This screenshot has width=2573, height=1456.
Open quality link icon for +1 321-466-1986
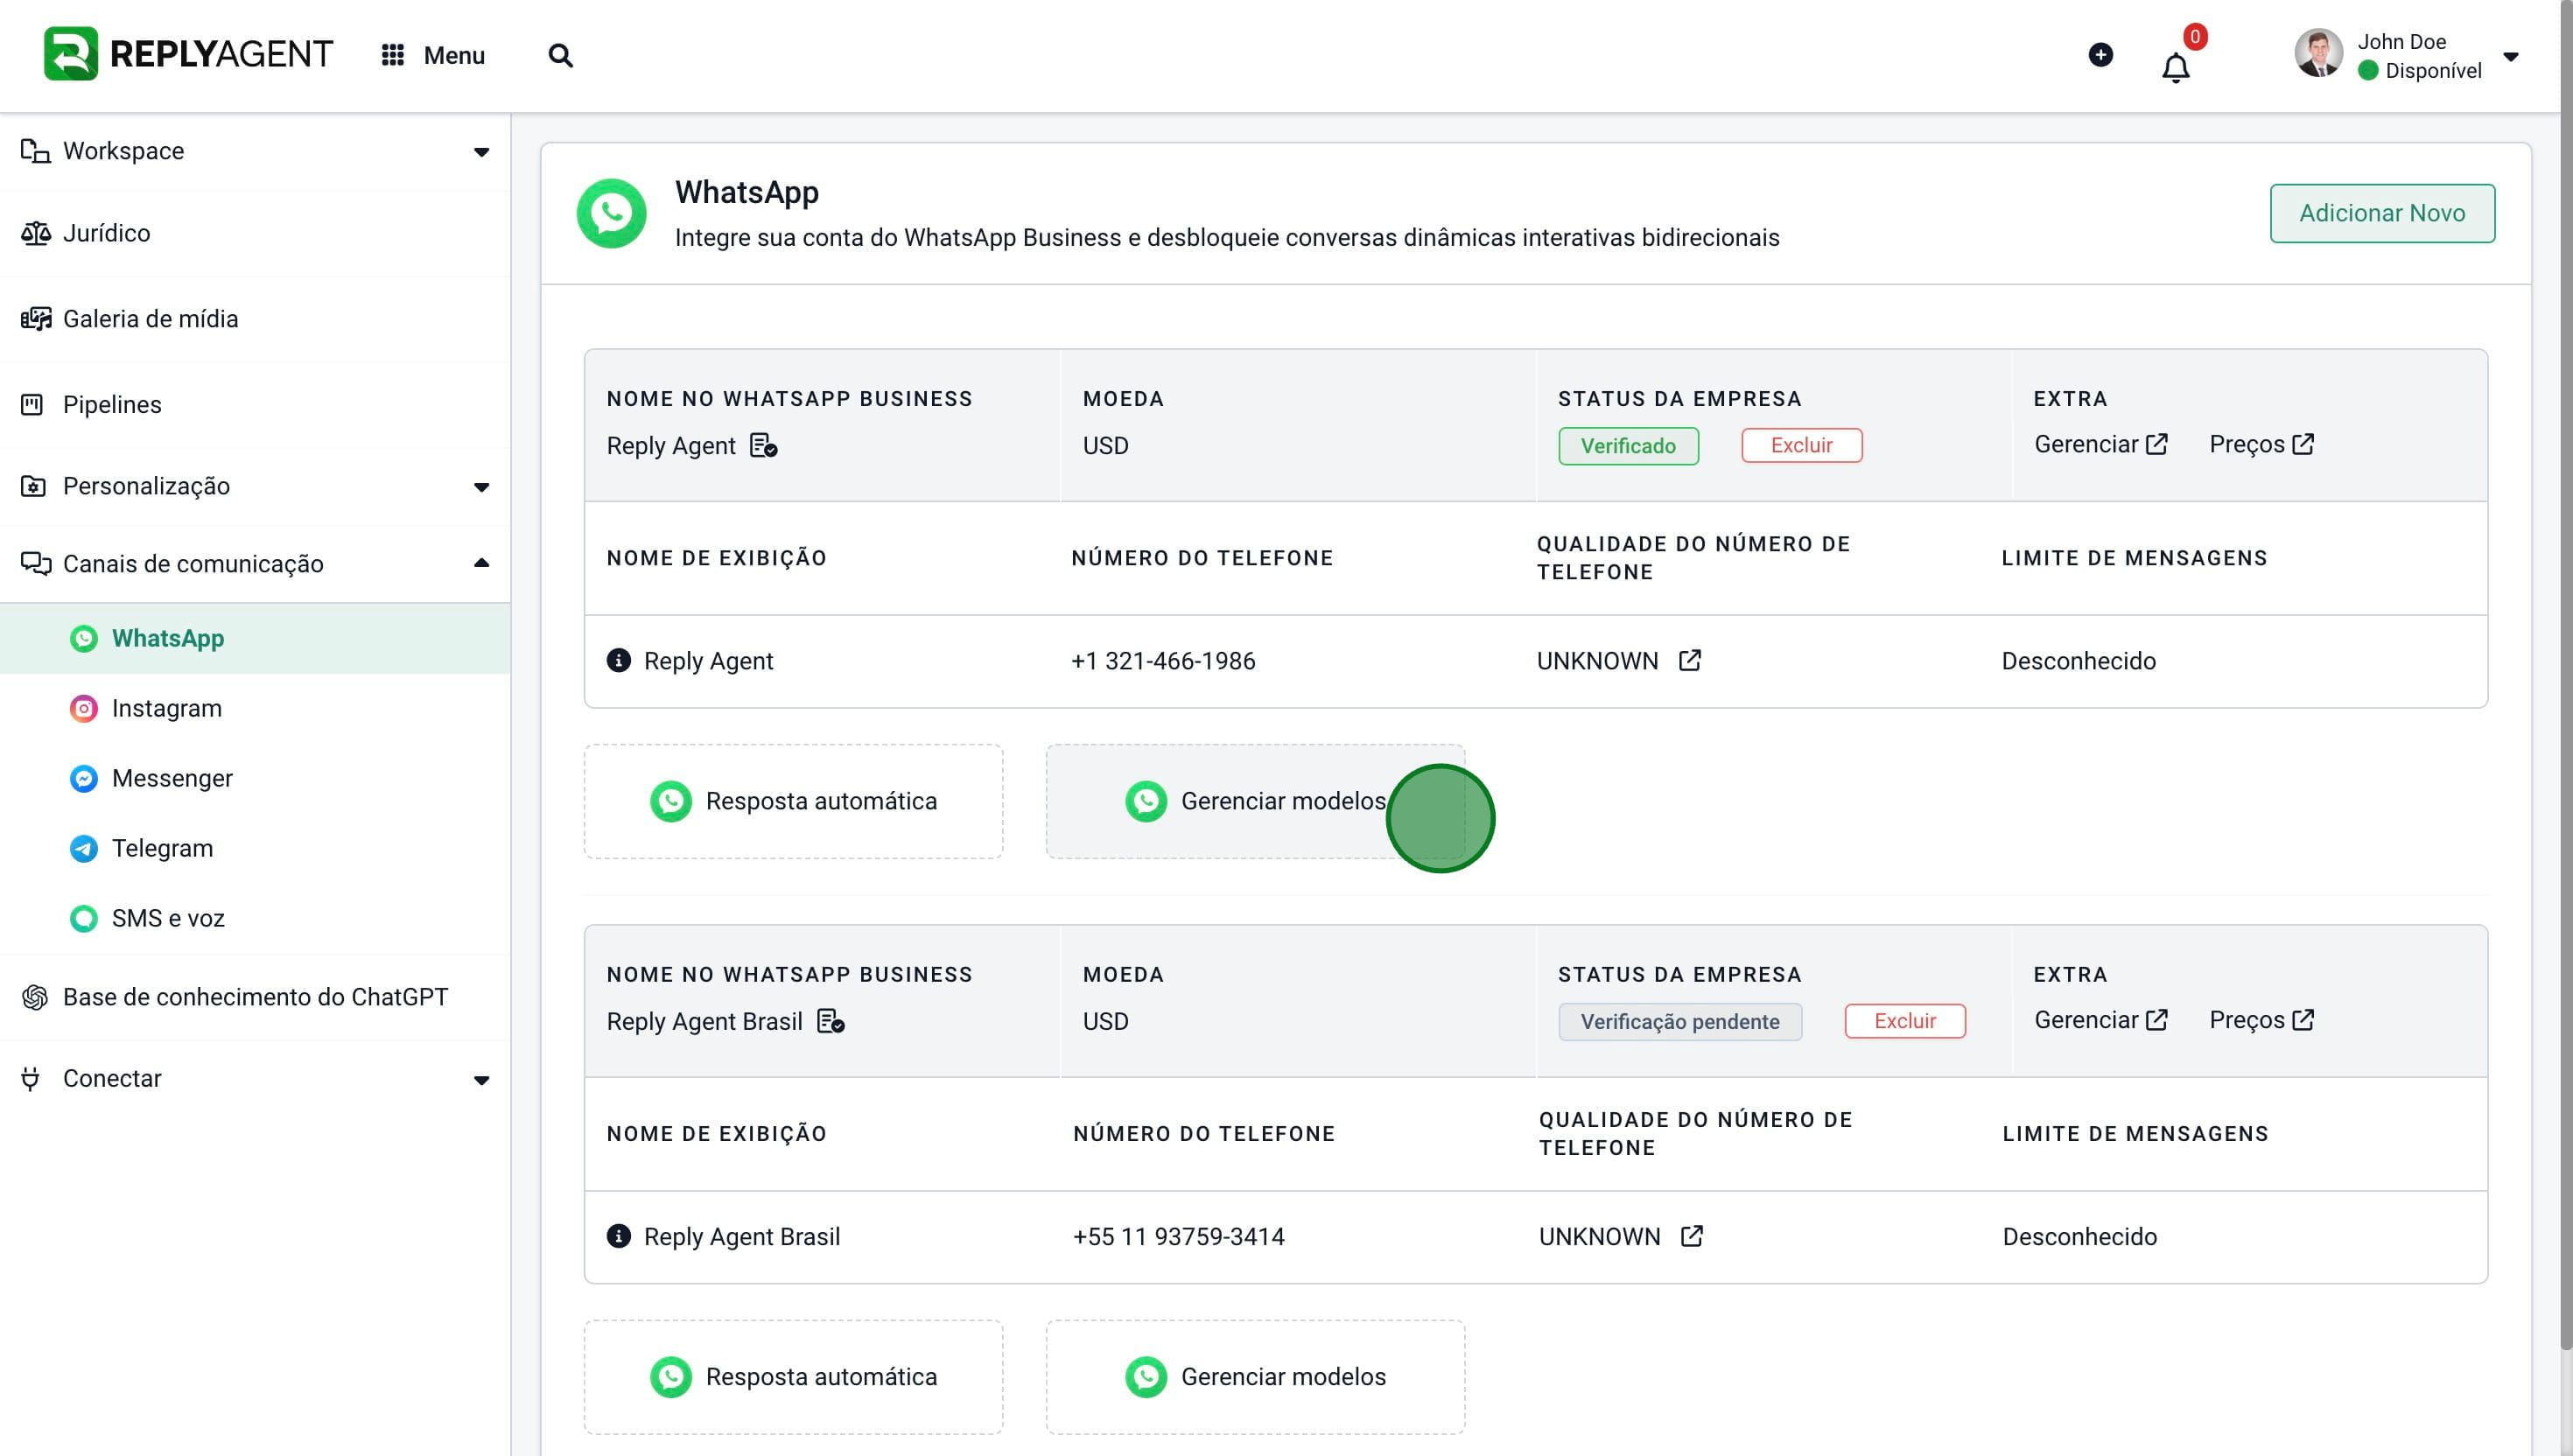click(x=1690, y=660)
